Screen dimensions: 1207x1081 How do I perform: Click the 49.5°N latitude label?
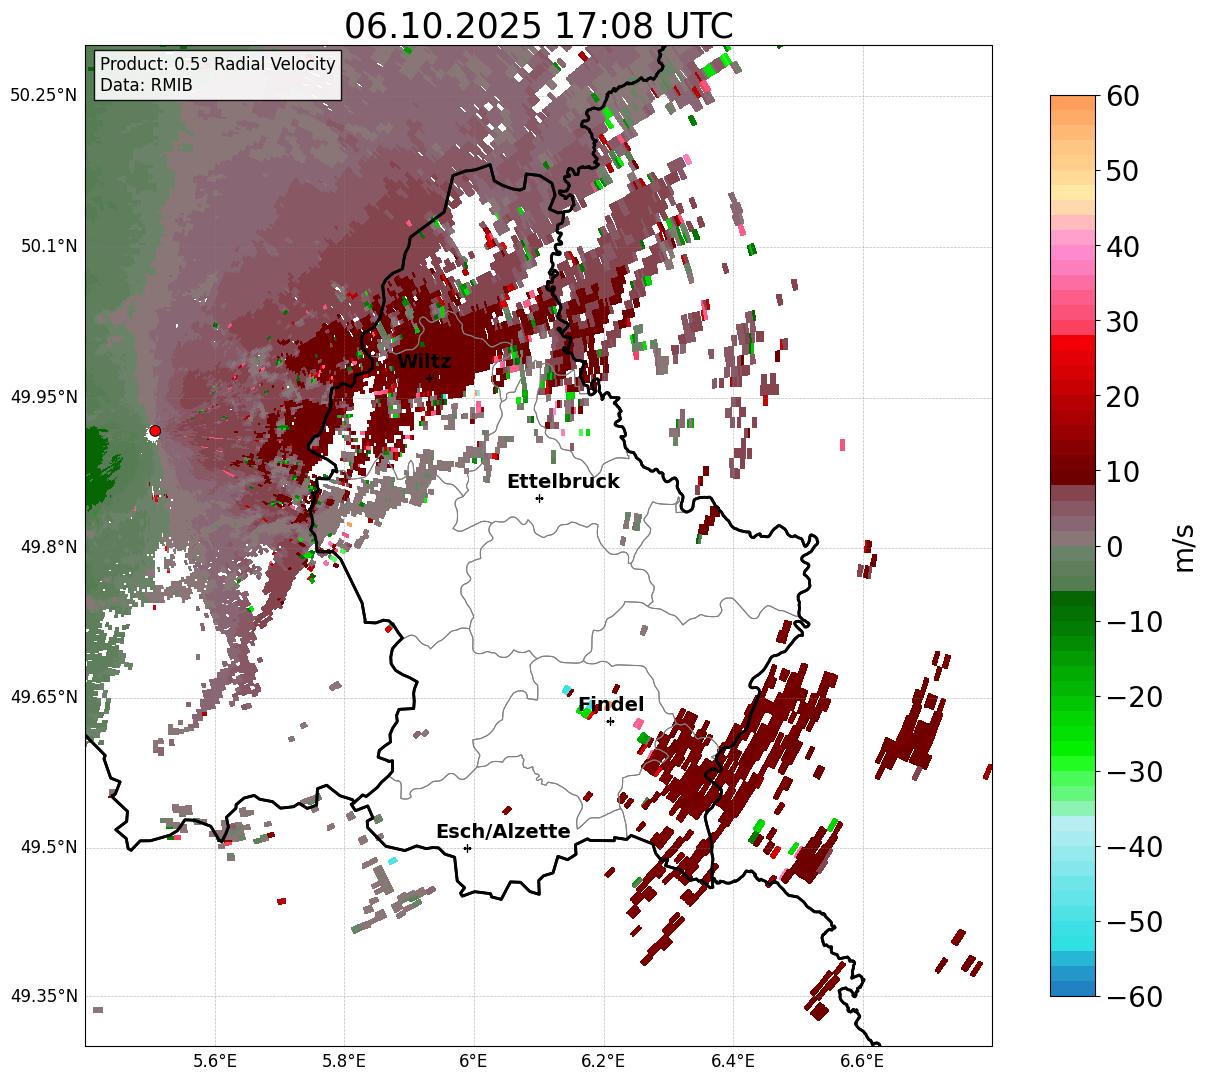(x=48, y=847)
